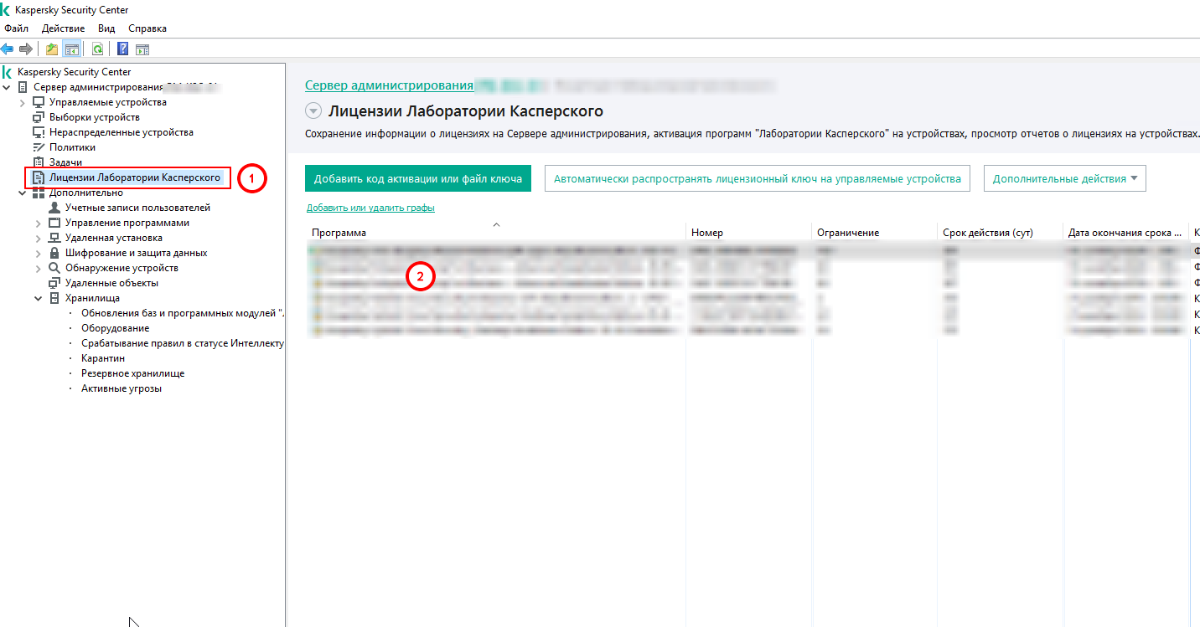Follow the Добавить или удалить графы link
Screen dimensions: 1200x627
(370, 208)
